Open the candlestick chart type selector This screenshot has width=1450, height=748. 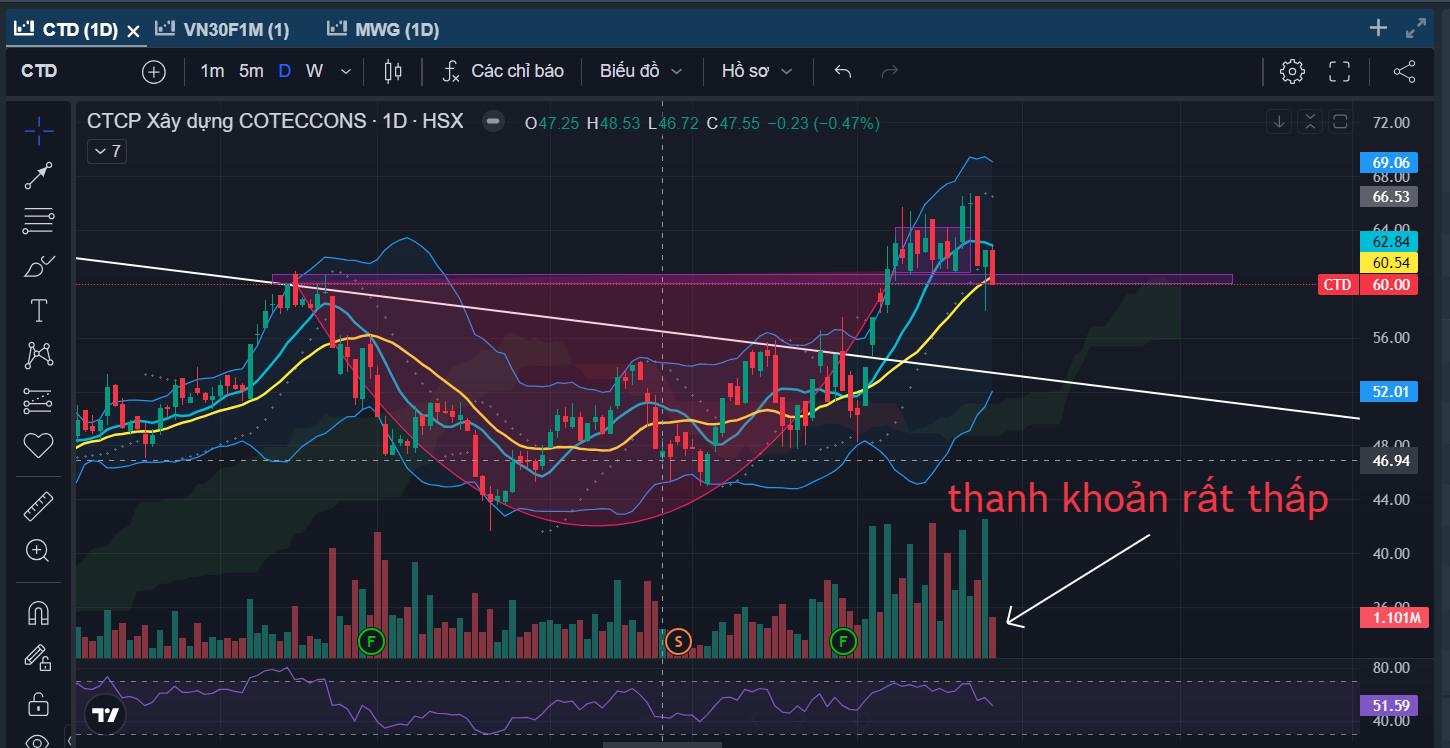[x=393, y=71]
